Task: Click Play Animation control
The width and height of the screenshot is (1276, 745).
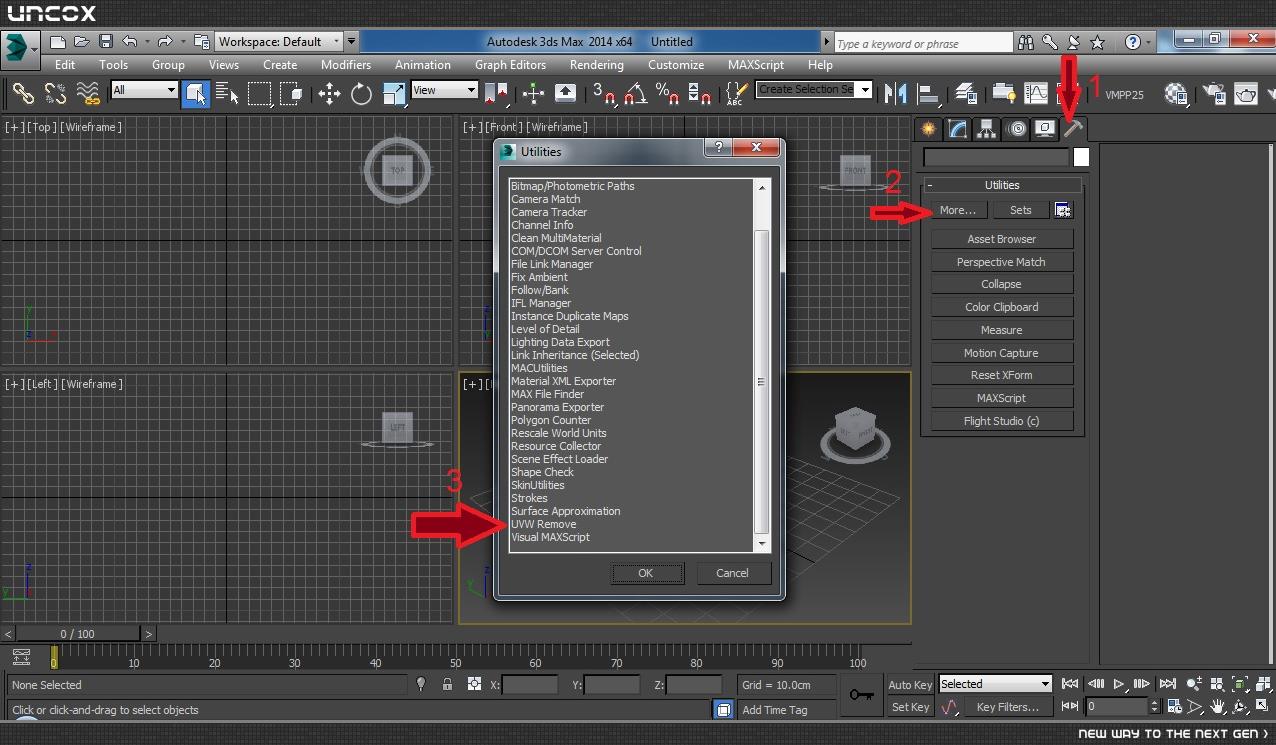Action: (1119, 684)
